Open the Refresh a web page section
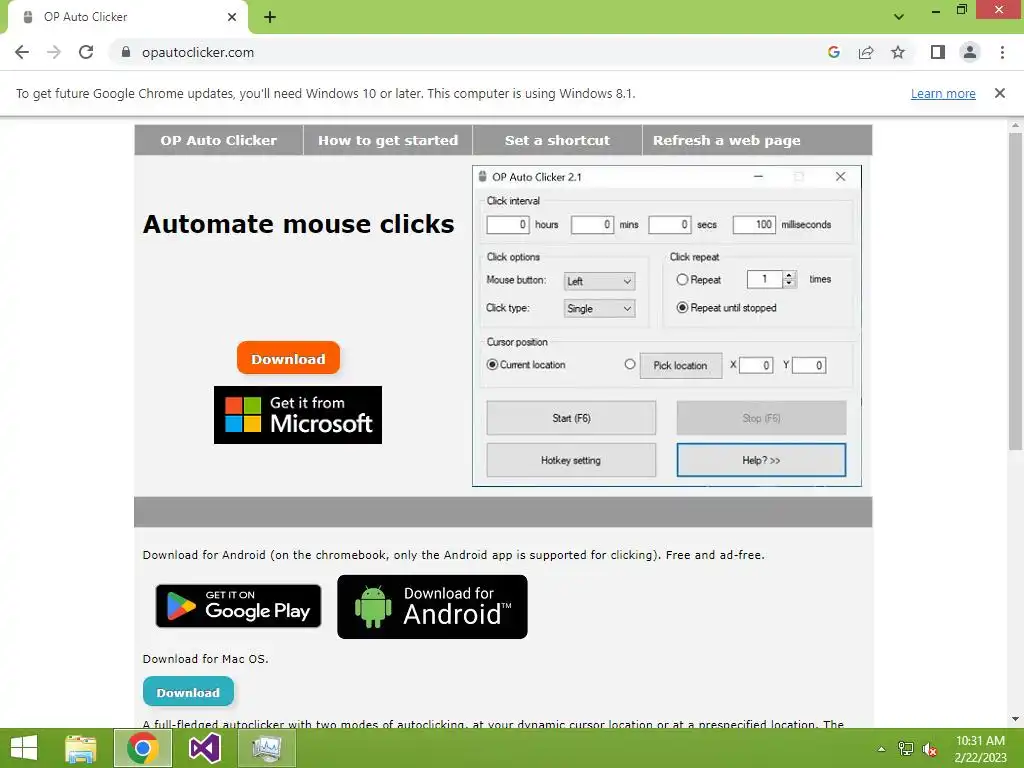The width and height of the screenshot is (1024, 768). tap(726, 140)
